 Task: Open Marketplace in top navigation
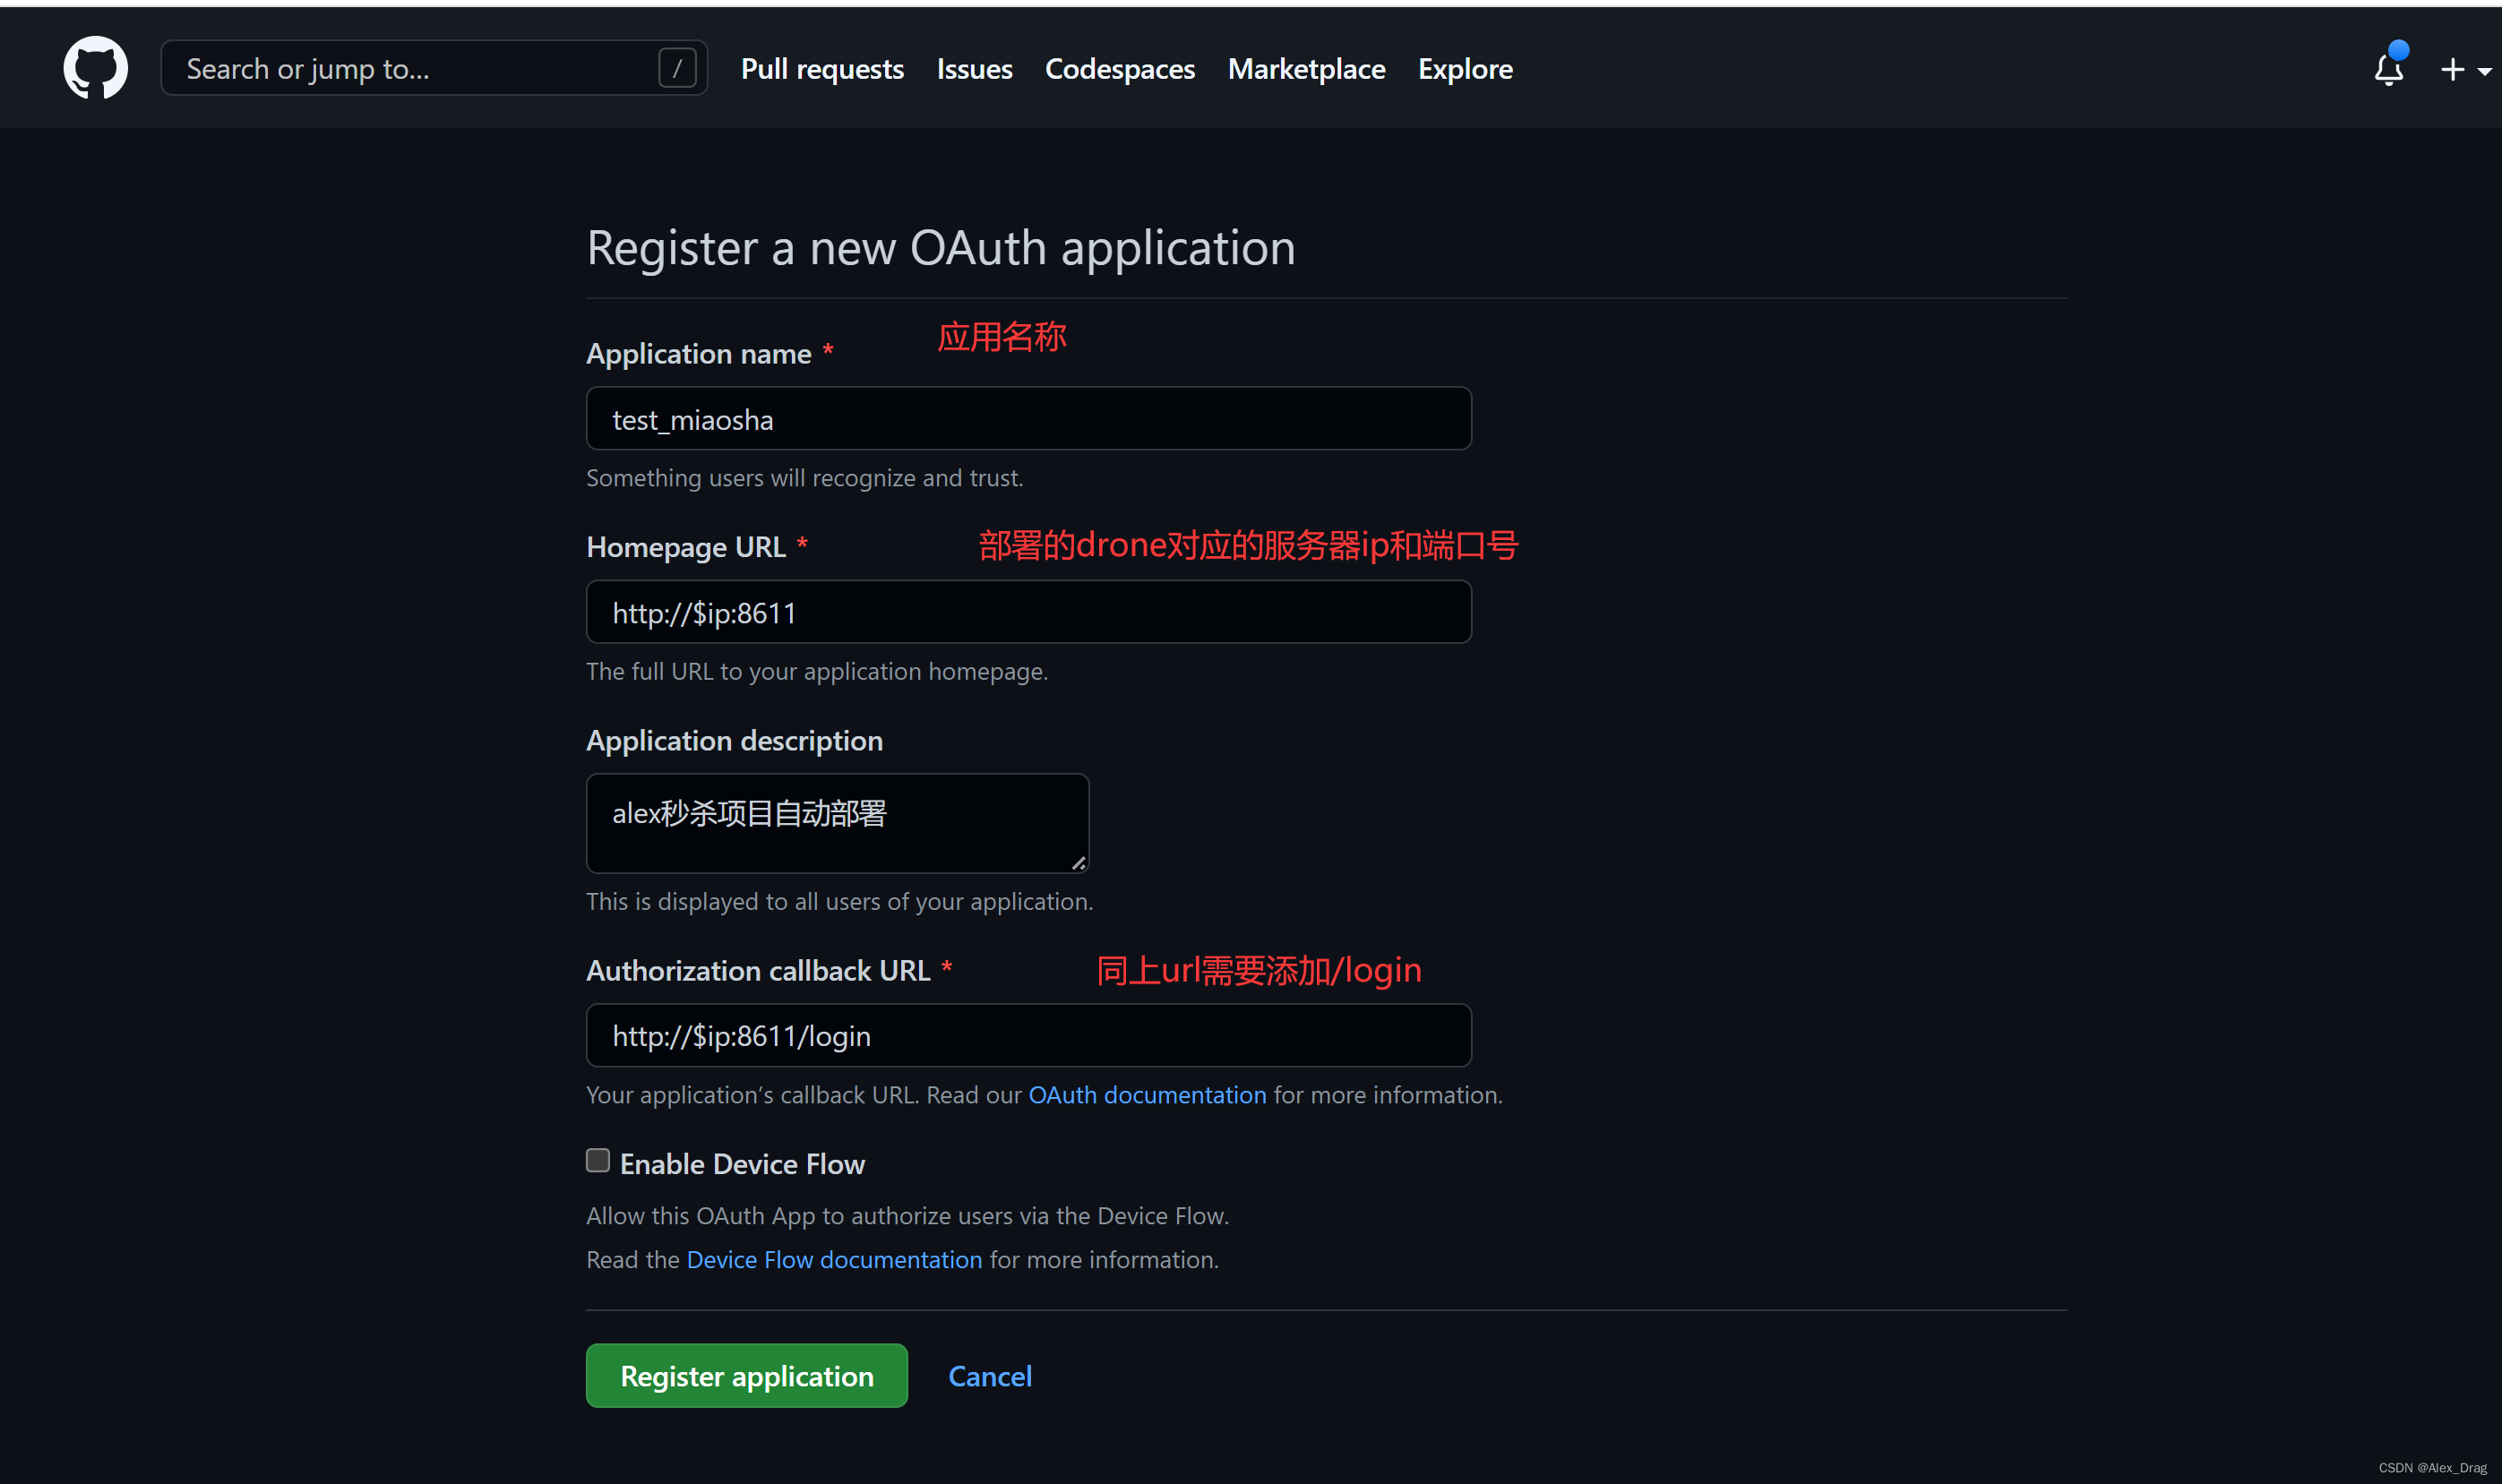click(1306, 69)
